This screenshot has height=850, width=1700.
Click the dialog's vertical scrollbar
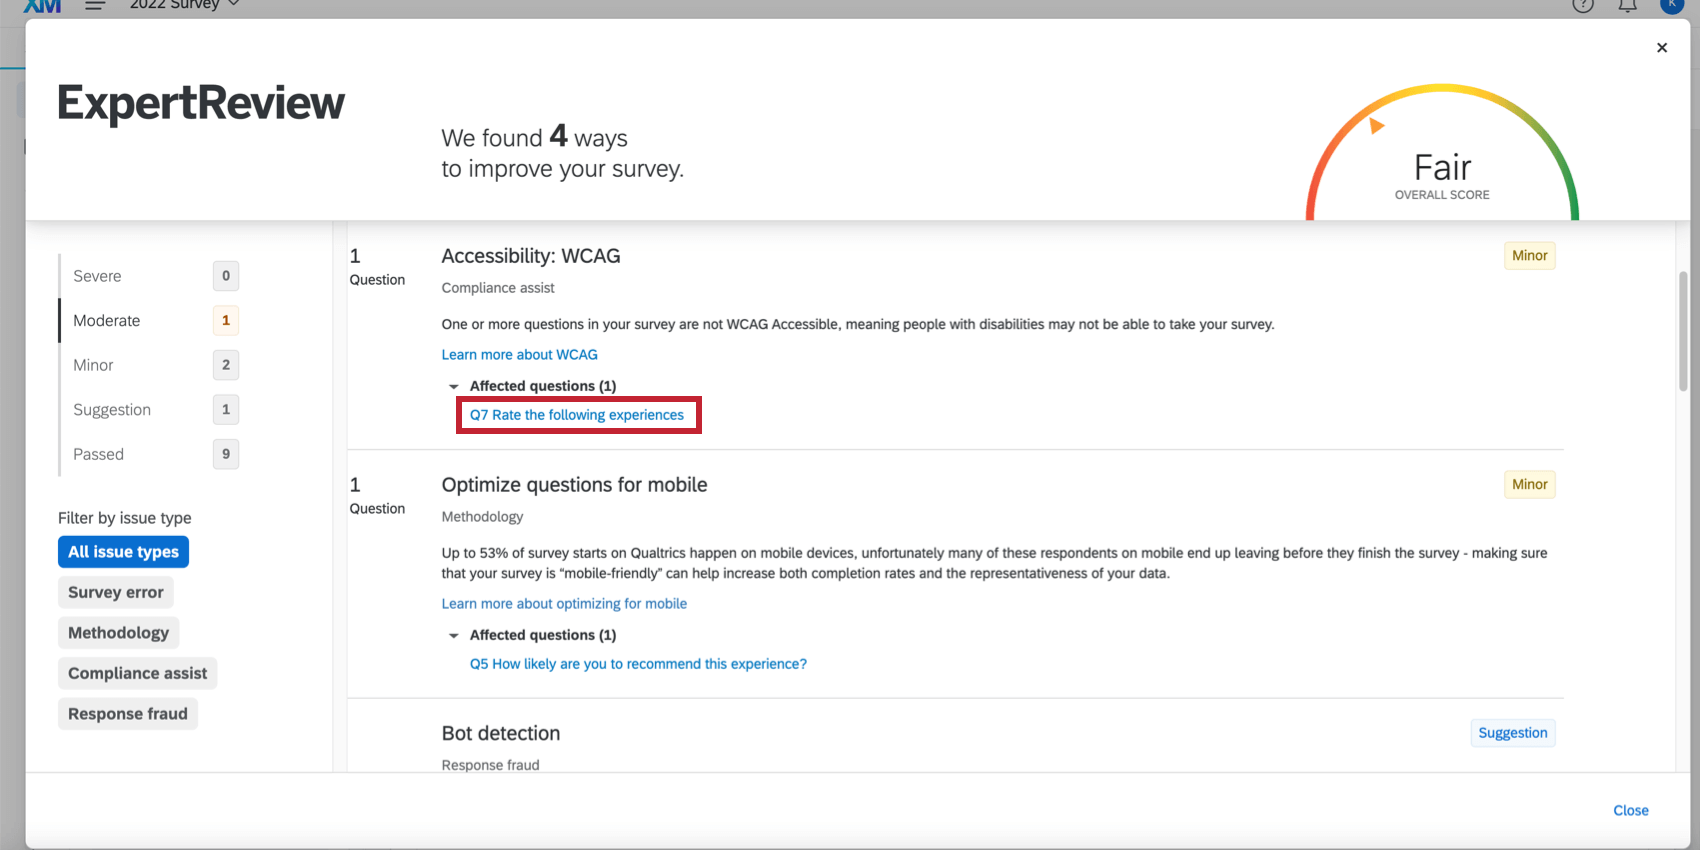click(1683, 330)
